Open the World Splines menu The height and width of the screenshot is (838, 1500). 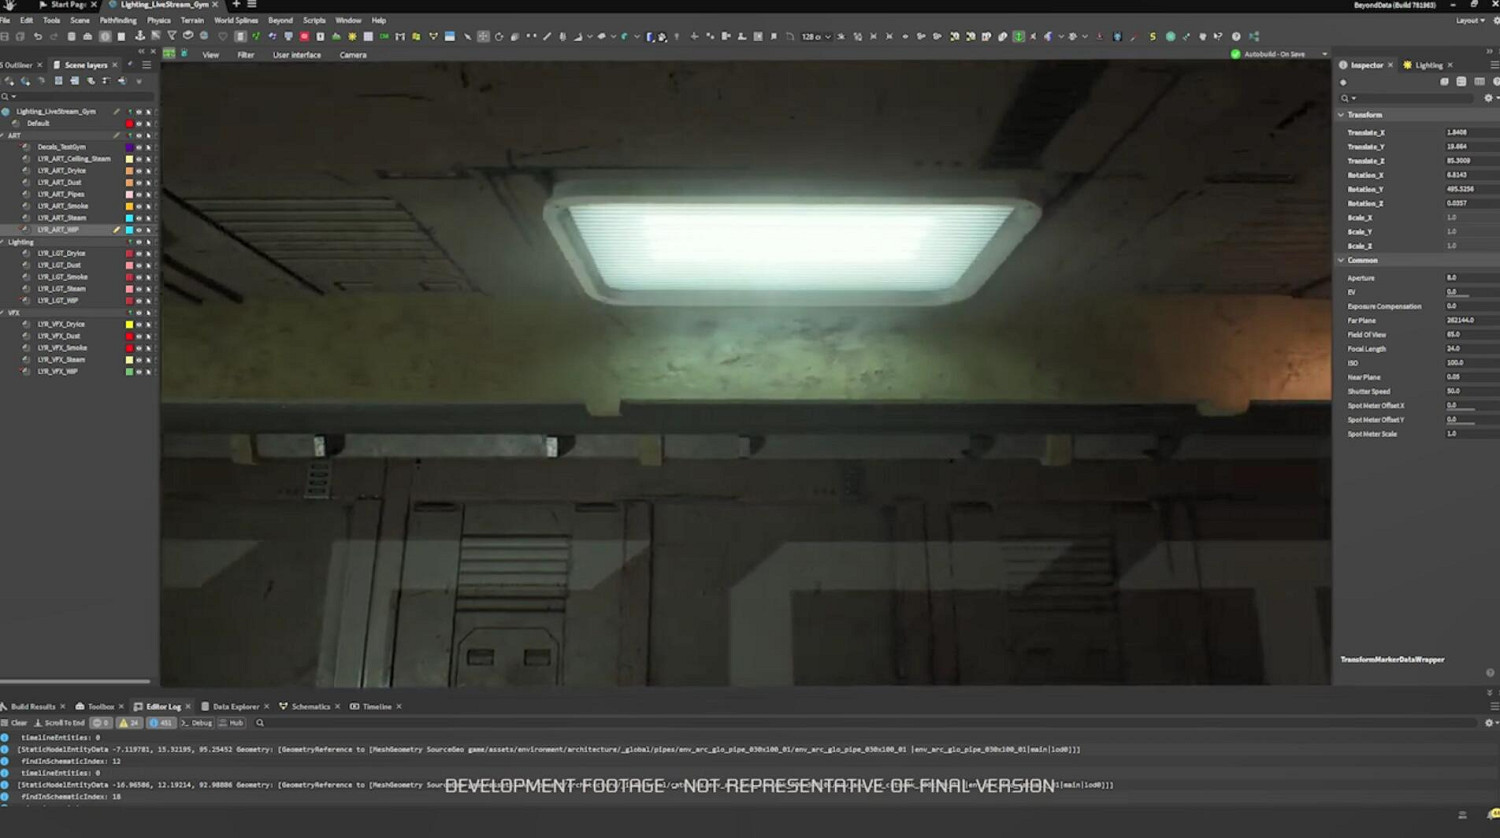point(236,20)
